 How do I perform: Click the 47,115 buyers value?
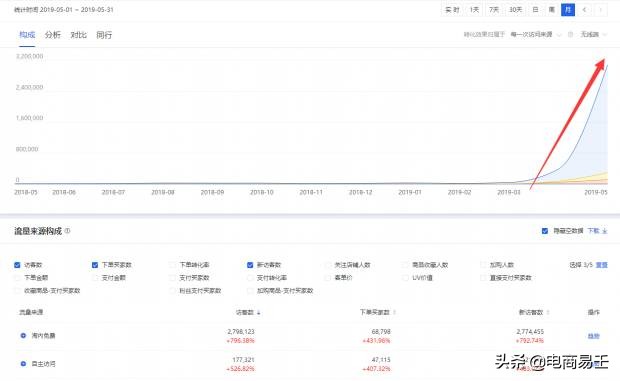[x=381, y=360]
